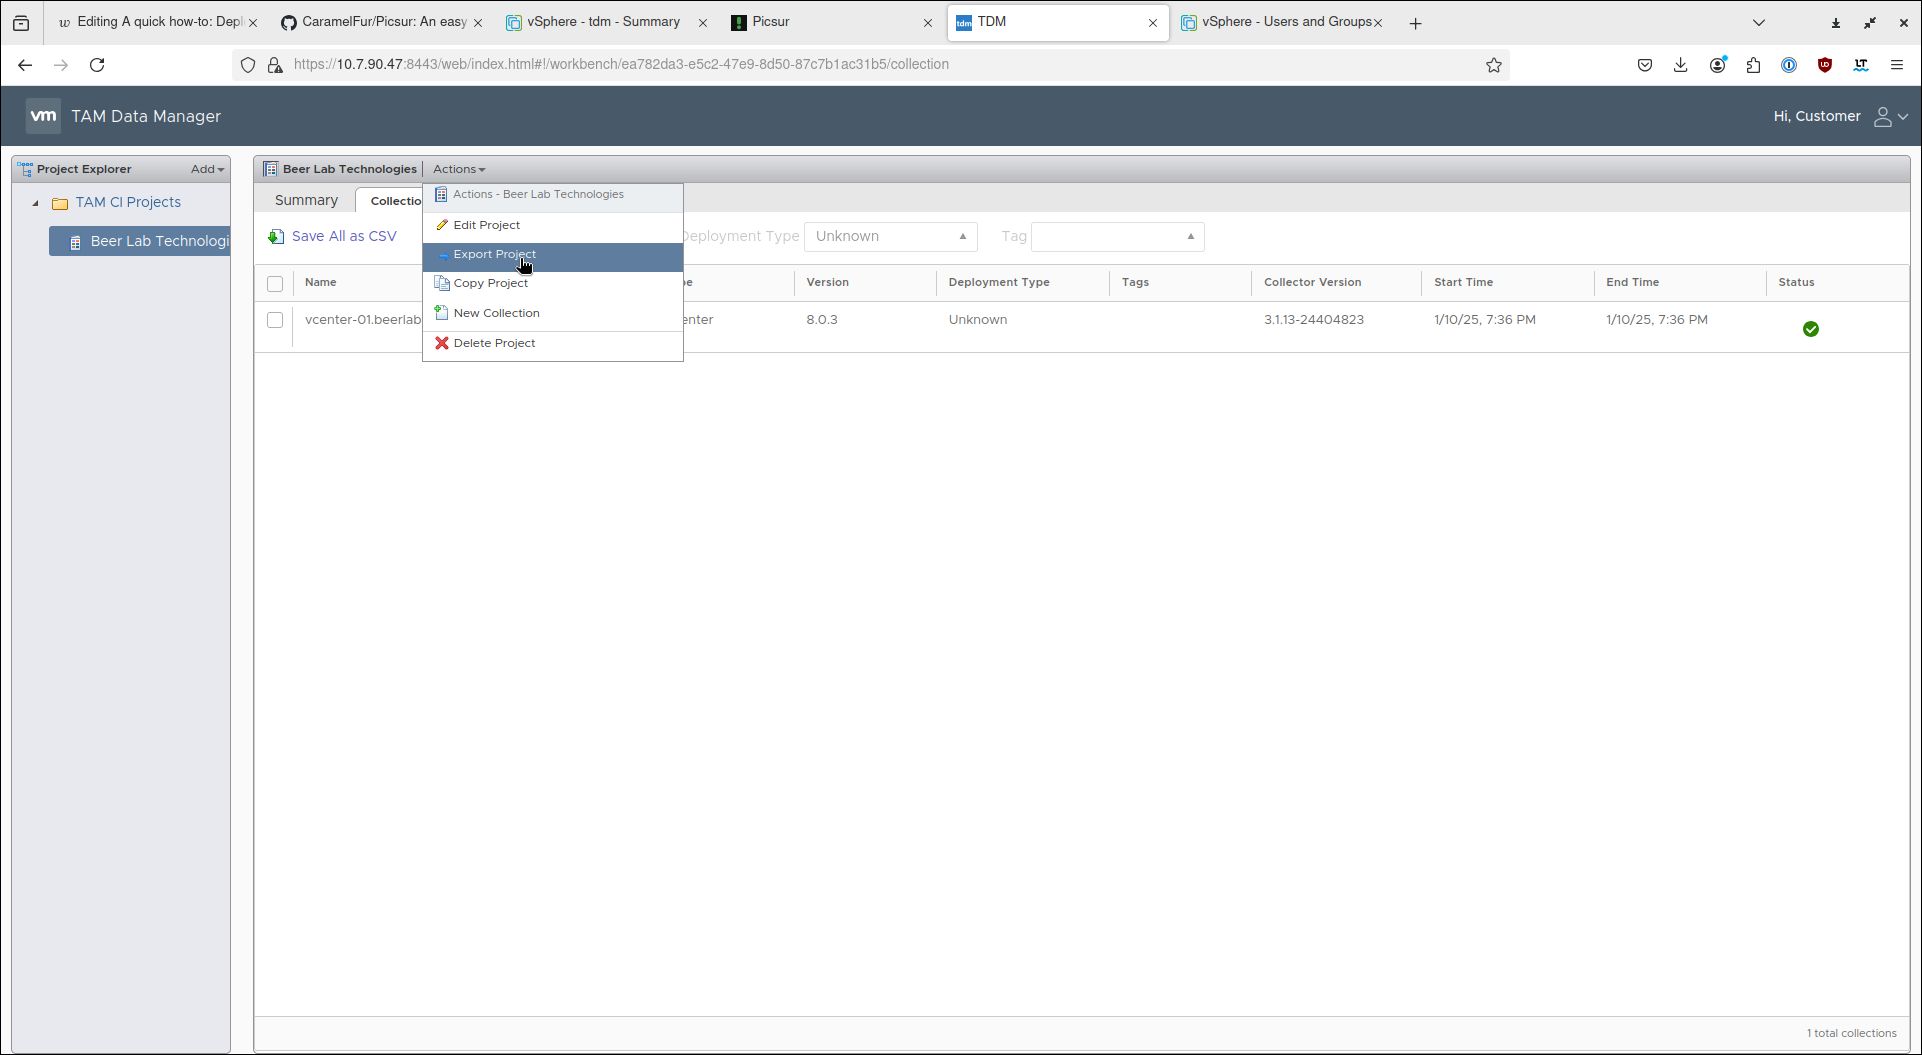The image size is (1922, 1055).
Task: Click the 1 total collections footer text
Action: 1851,1034
